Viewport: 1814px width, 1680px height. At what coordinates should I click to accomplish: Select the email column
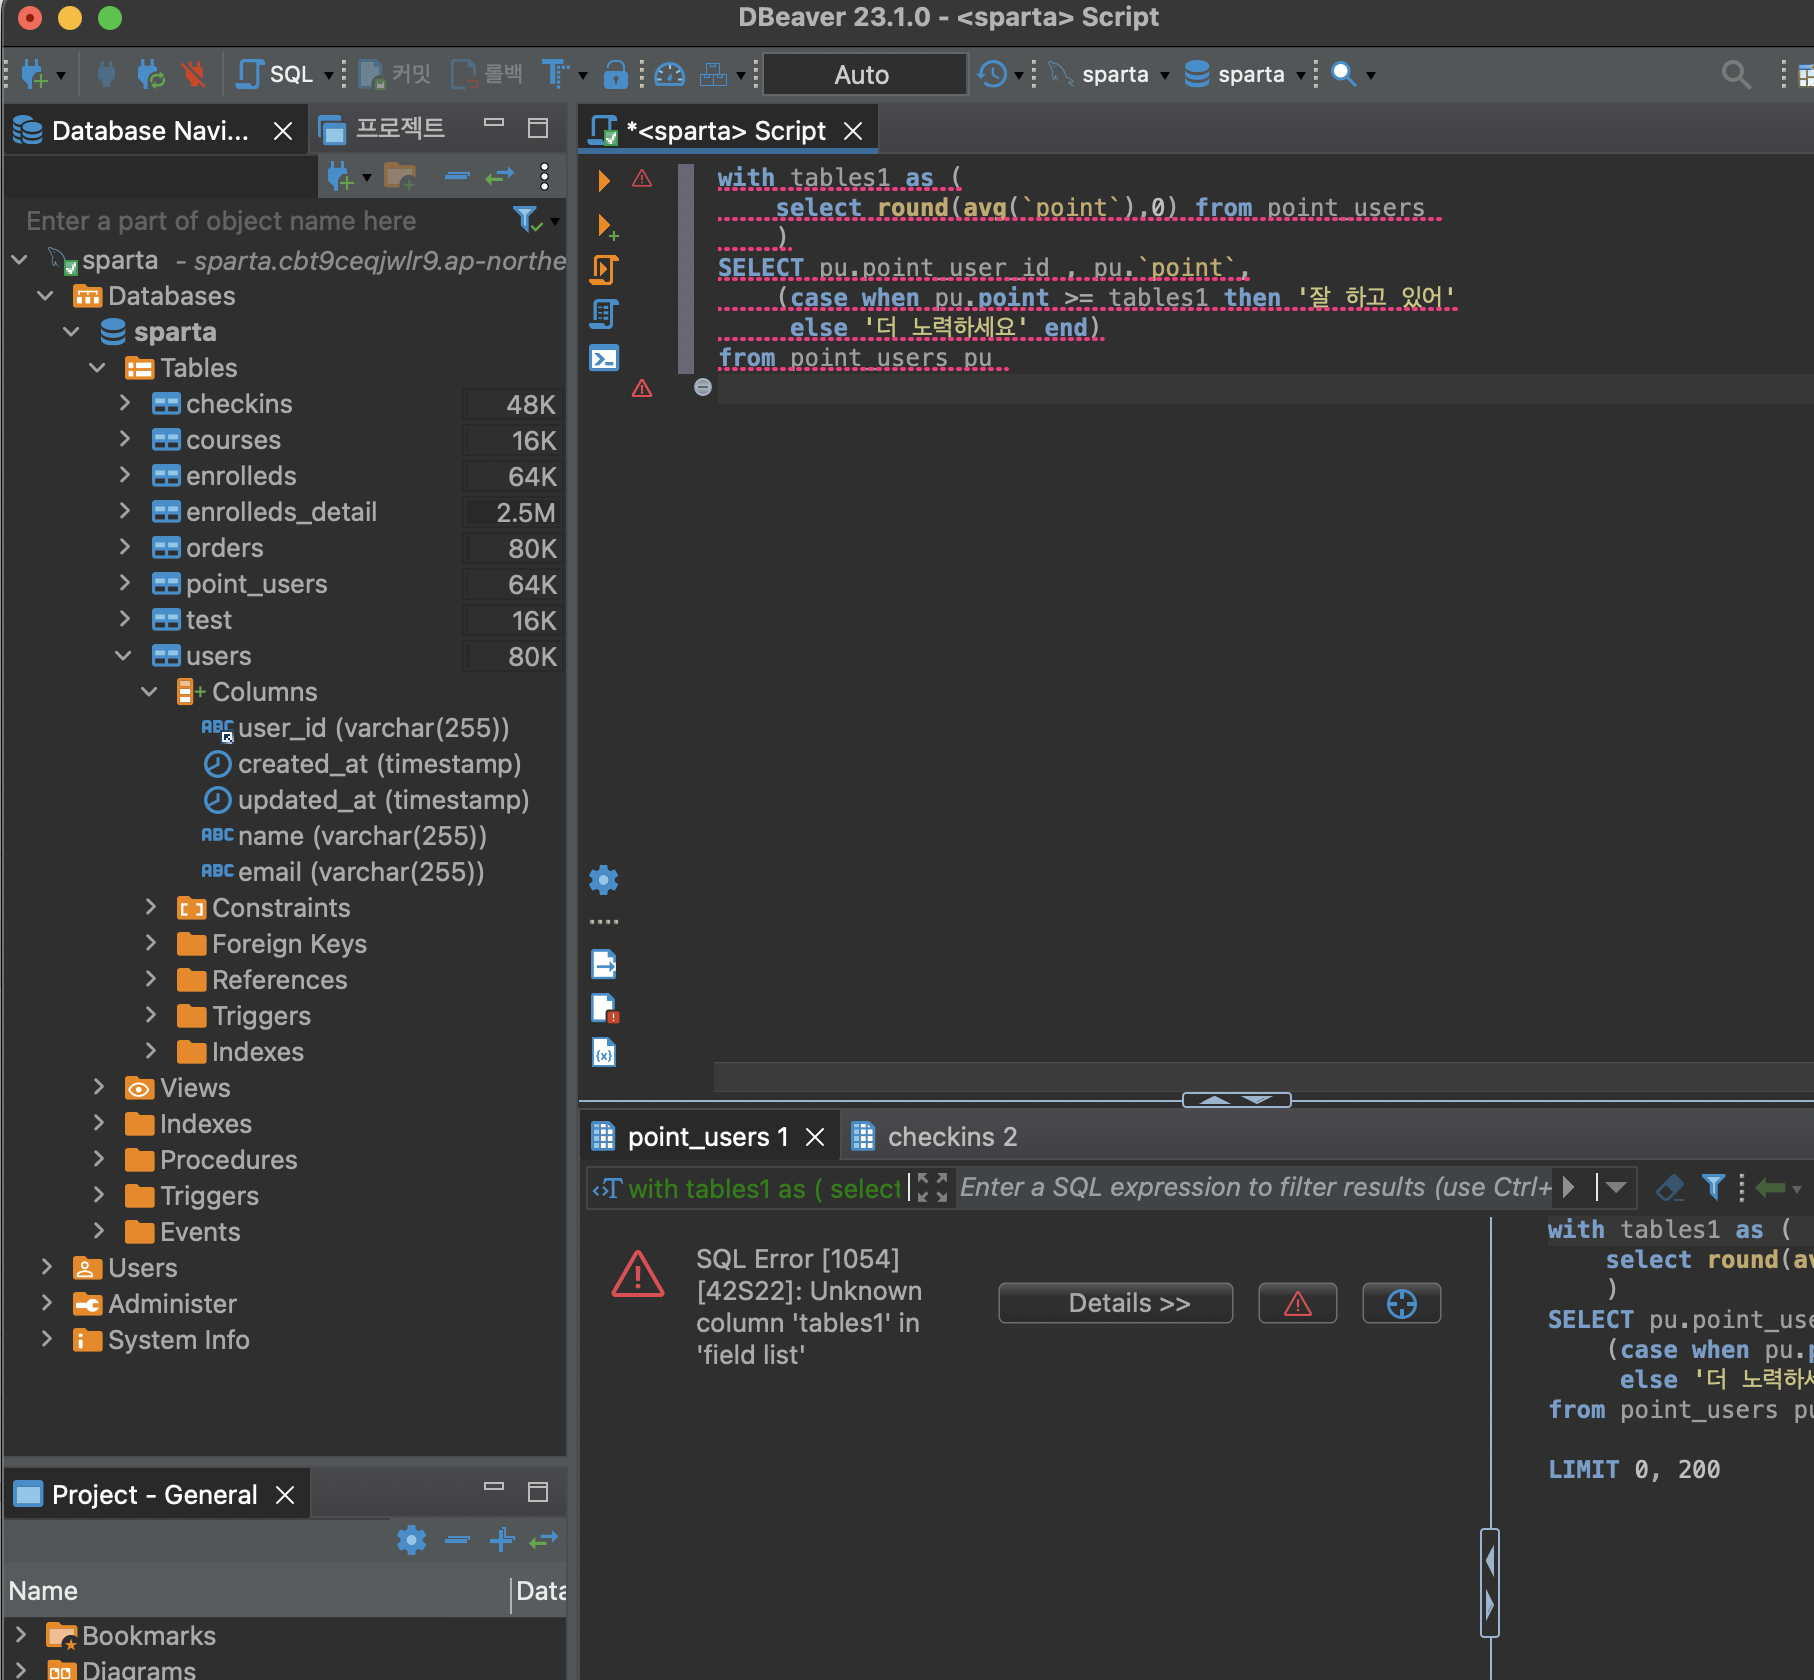(x=342, y=872)
